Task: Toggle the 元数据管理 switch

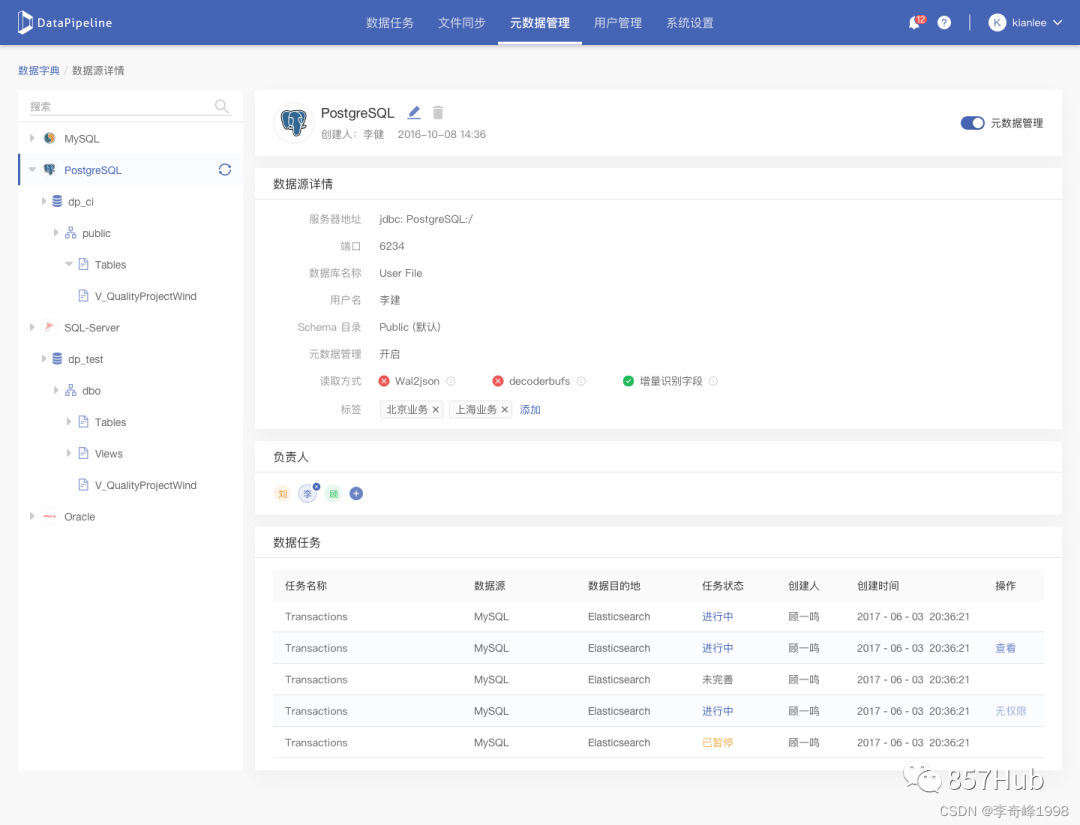Action: pos(972,123)
